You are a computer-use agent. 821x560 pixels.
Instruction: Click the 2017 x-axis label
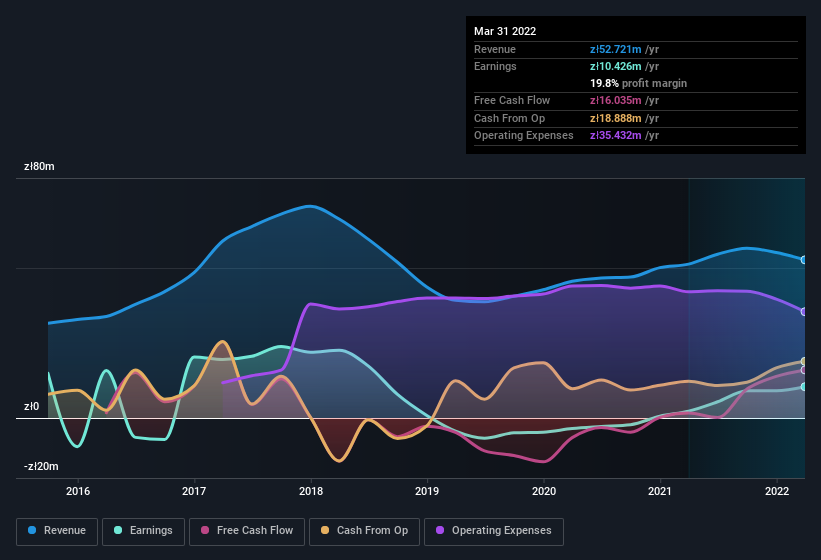(x=194, y=491)
